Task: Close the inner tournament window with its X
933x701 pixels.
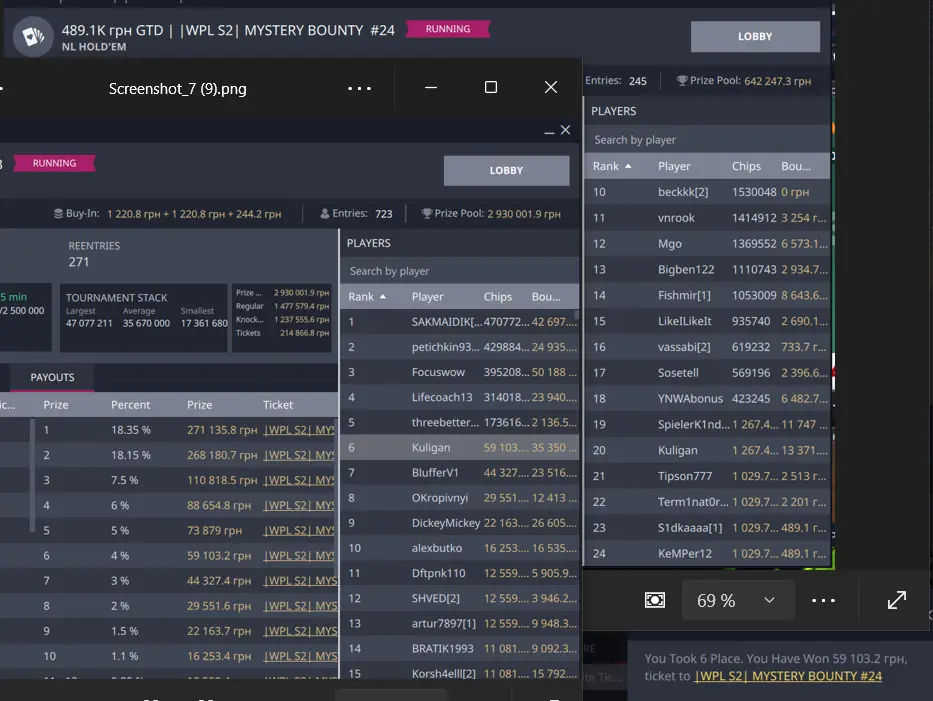Action: (x=566, y=131)
